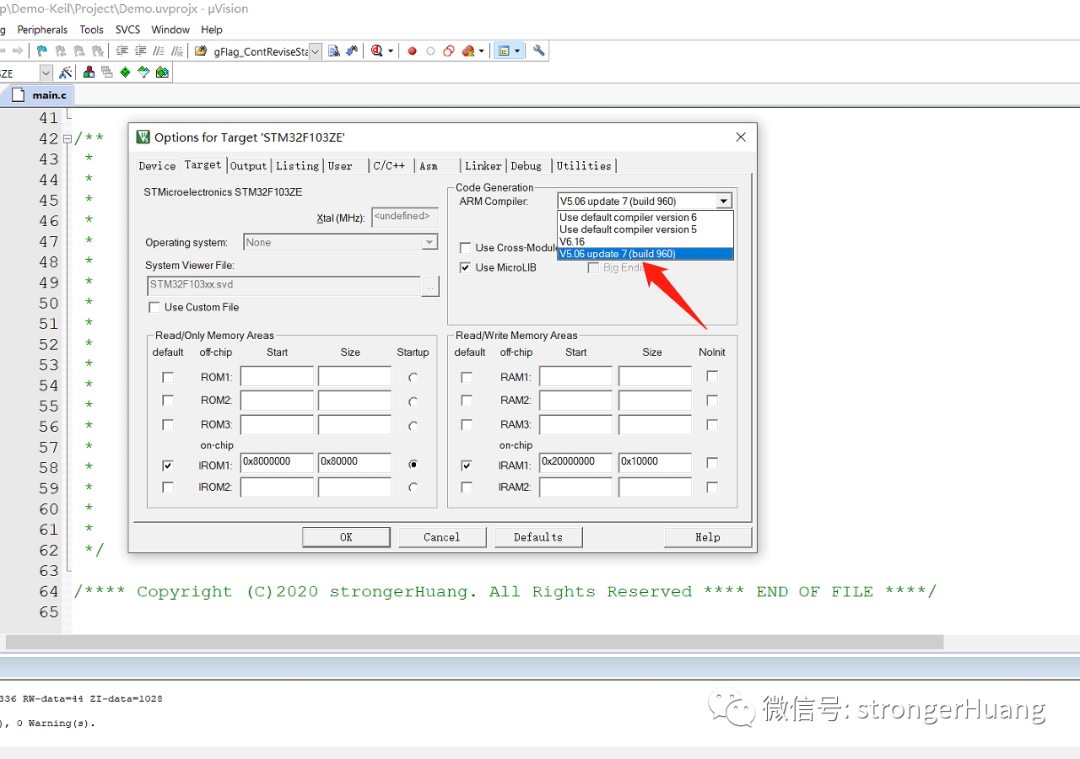Screen dimensions: 1080x759
Task: Indent selected lines icon
Action: pos(122,51)
